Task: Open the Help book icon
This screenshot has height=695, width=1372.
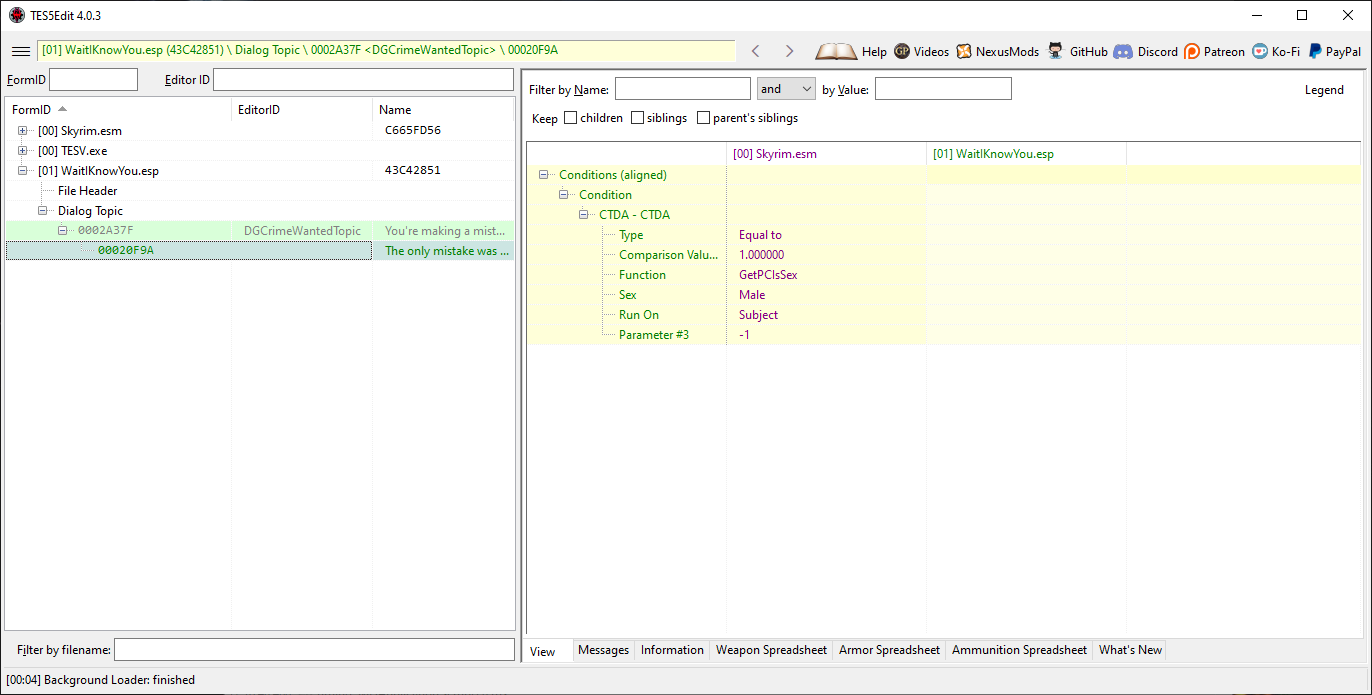Action: pyautogui.click(x=836, y=51)
